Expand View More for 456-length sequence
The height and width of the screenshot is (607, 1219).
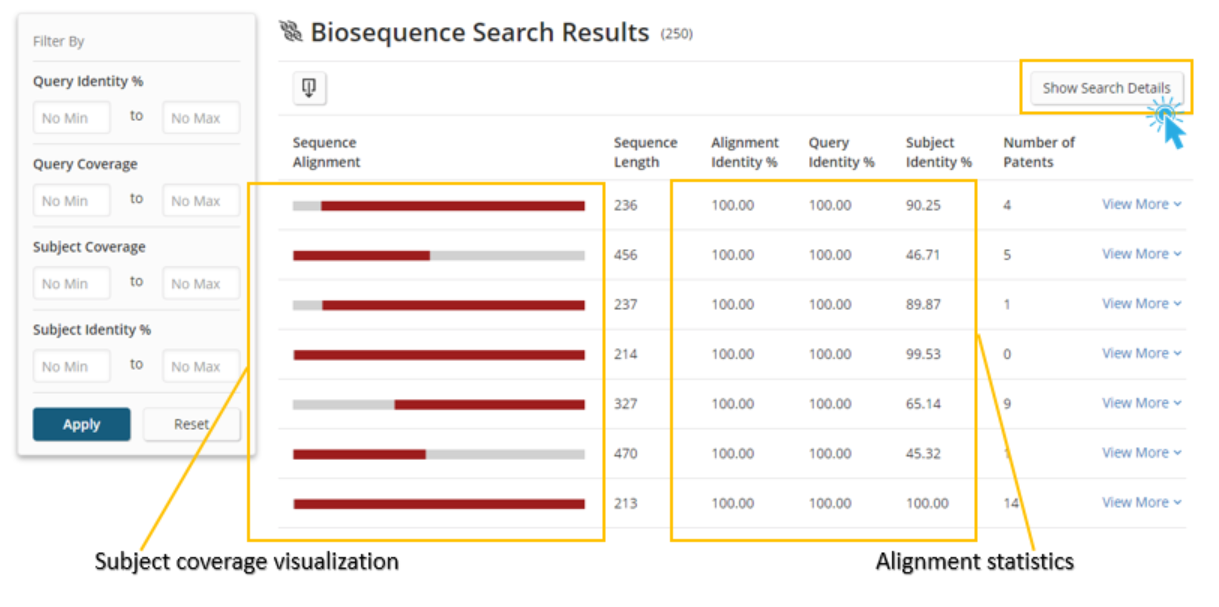1141,254
